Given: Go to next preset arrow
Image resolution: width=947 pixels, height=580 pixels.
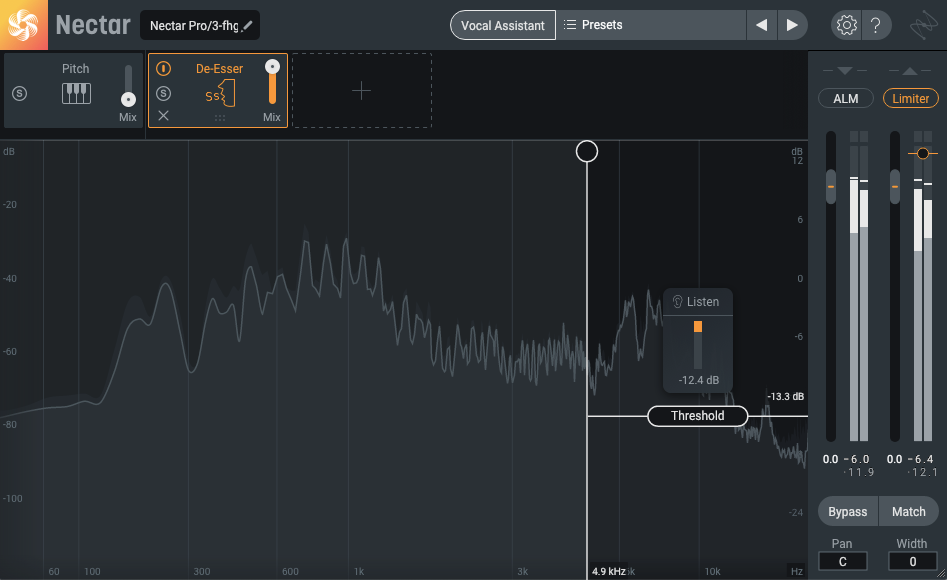Looking at the screenshot, I should pyautogui.click(x=792, y=25).
